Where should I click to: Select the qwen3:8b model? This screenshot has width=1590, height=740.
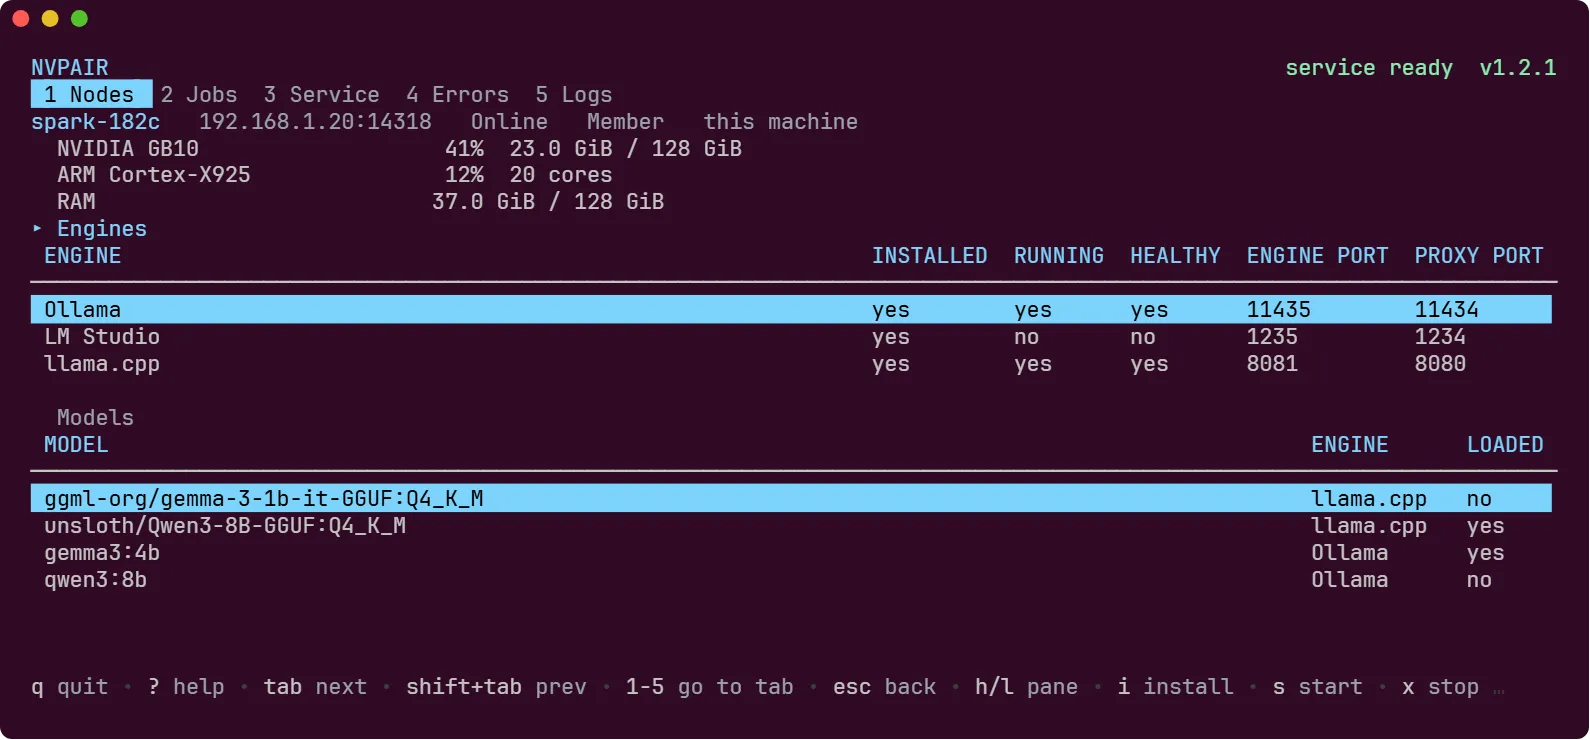coord(791,579)
